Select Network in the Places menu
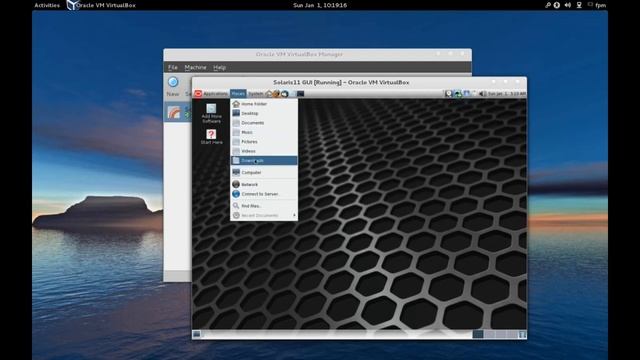Screen dimensions: 640x360 pos(264,184)
